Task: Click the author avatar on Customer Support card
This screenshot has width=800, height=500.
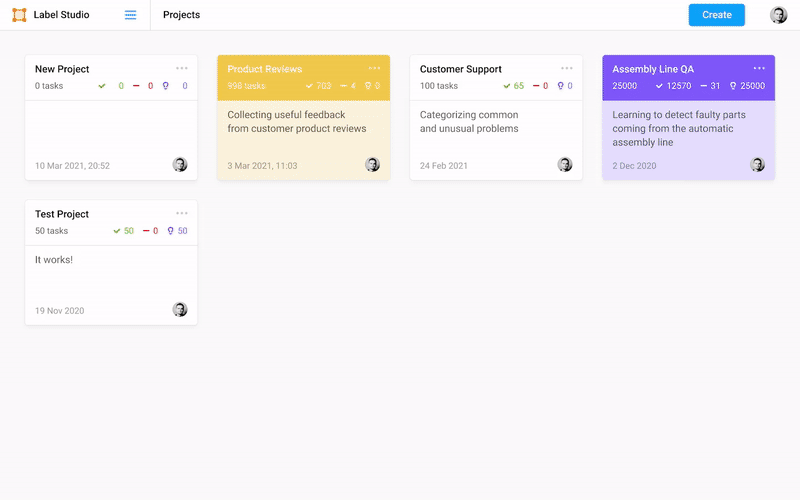Action: point(565,164)
